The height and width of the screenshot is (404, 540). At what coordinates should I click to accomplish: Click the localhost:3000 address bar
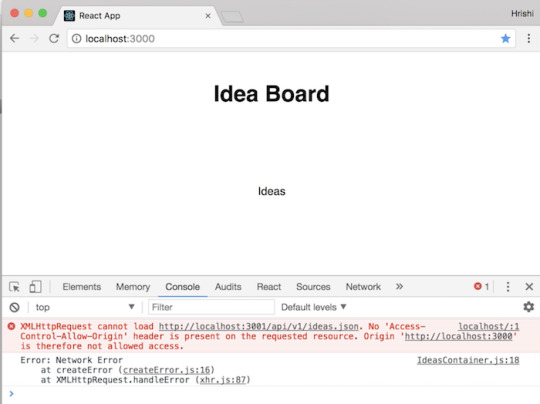[291, 39]
